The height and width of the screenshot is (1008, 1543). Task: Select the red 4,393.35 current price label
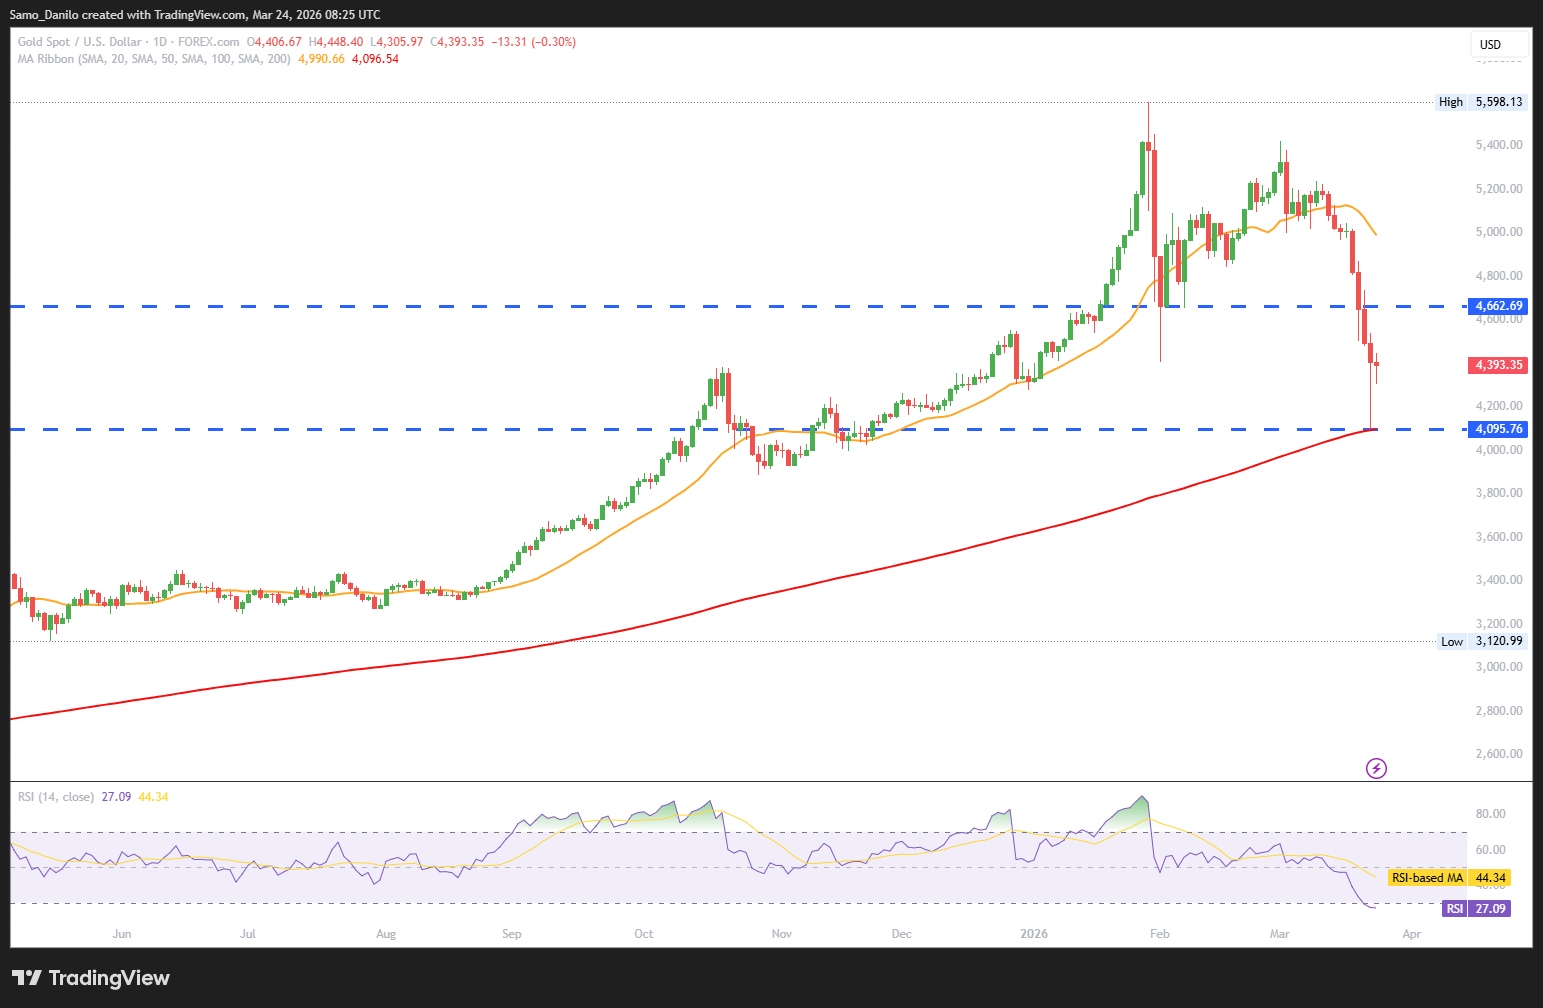(1498, 365)
